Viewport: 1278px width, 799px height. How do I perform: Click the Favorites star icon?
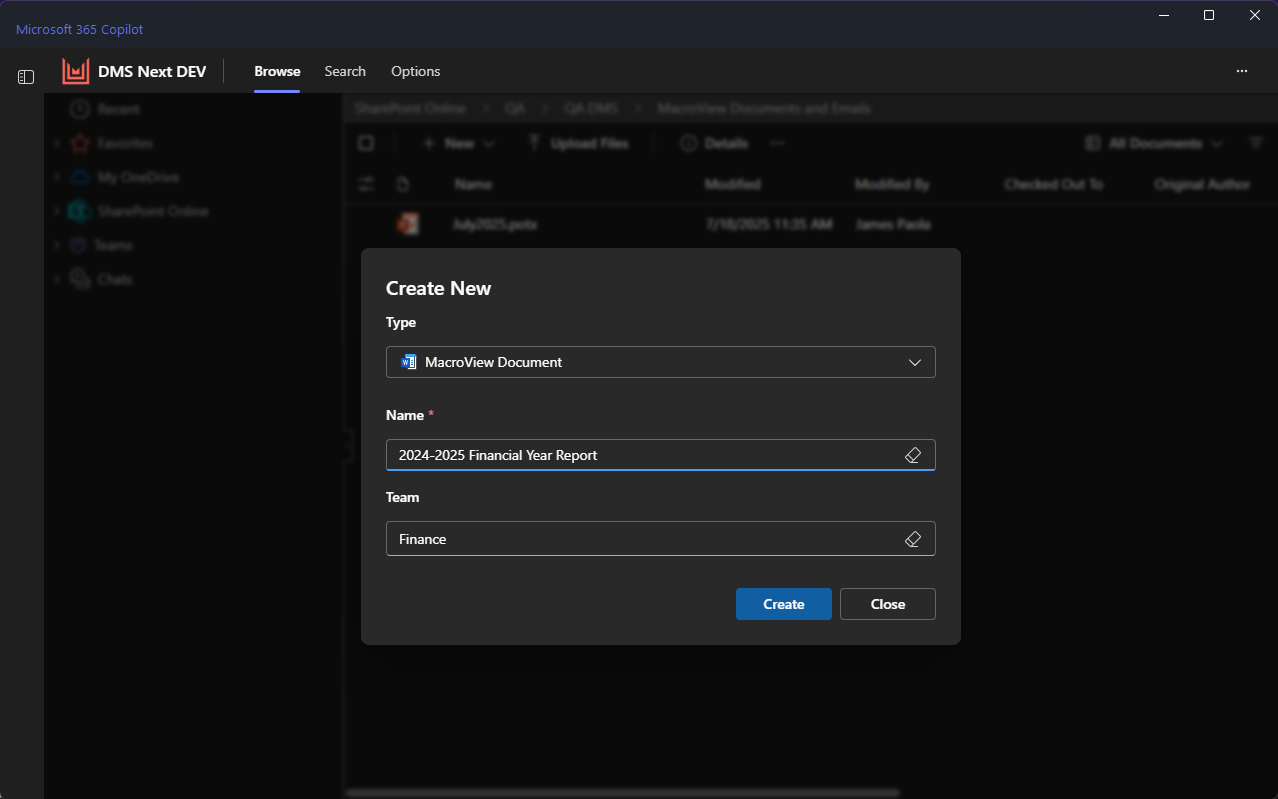79,143
